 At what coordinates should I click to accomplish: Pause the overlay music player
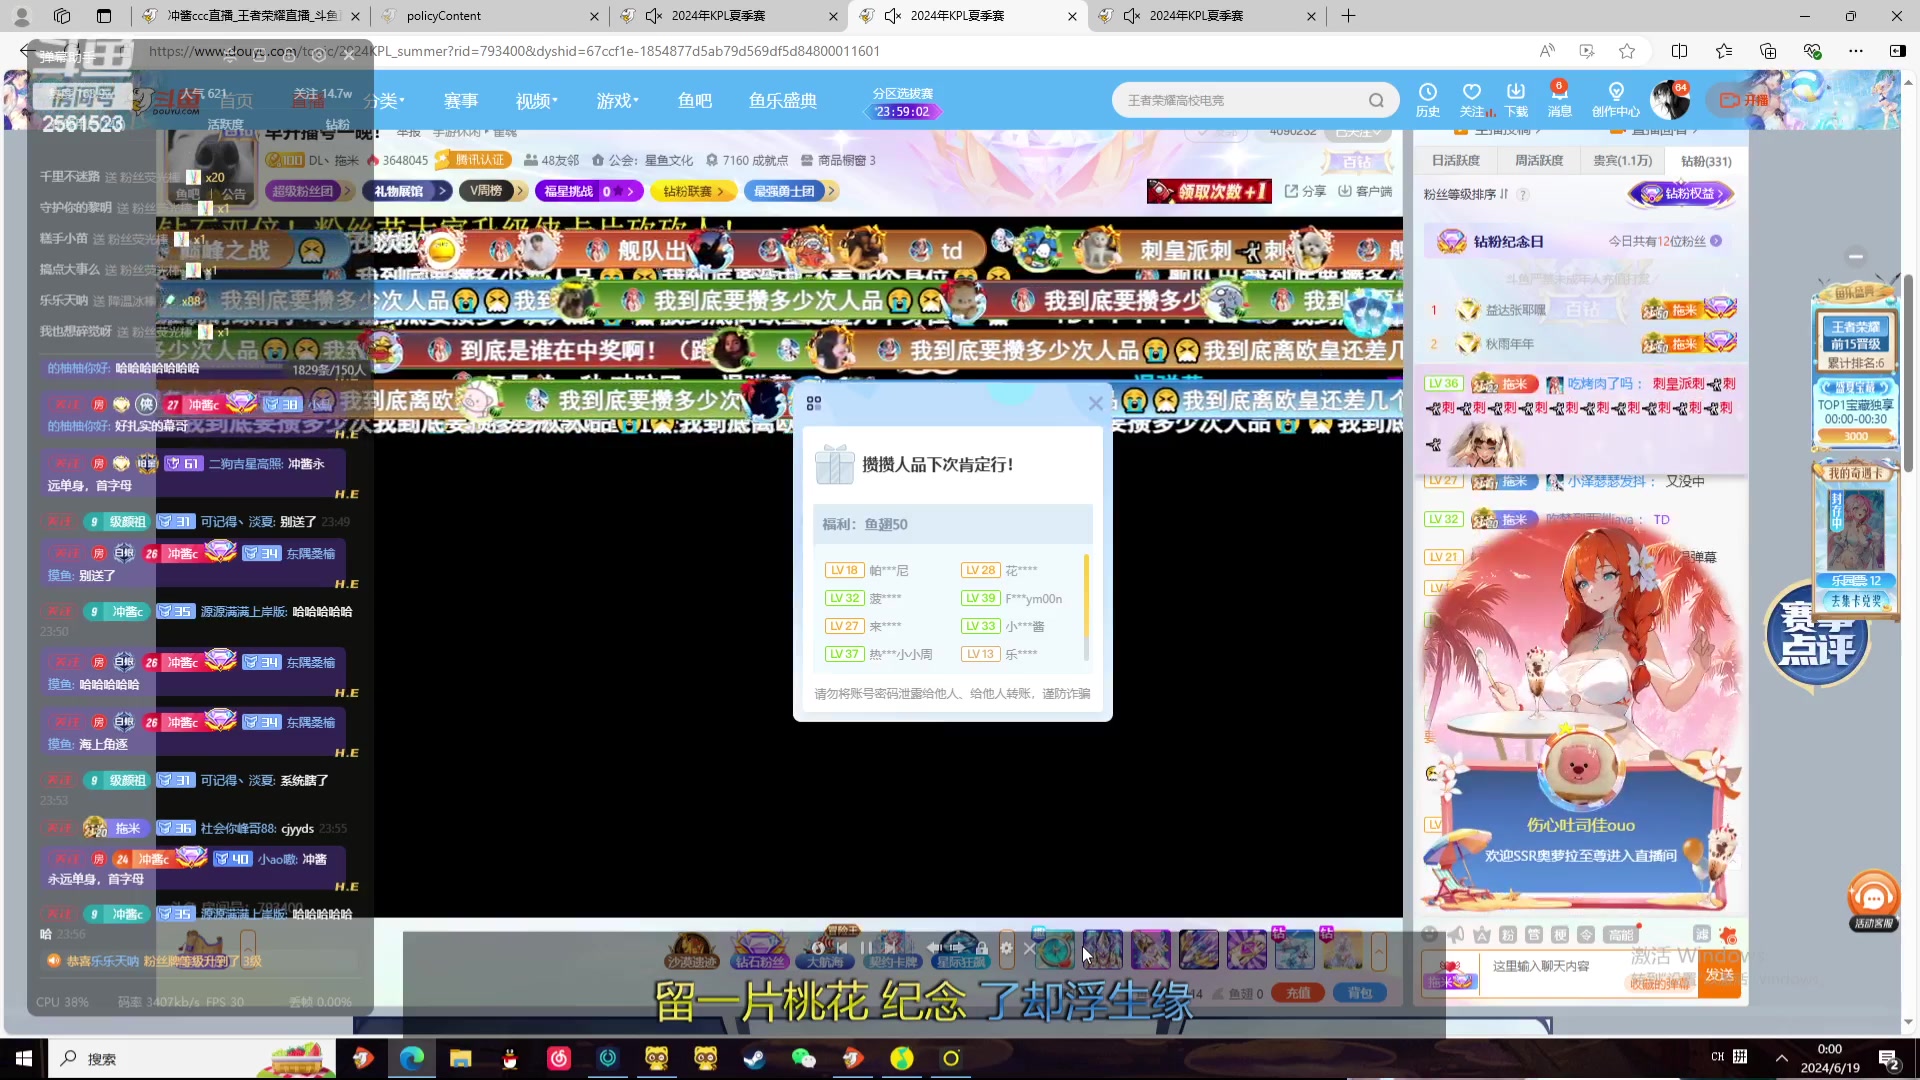pos(866,948)
